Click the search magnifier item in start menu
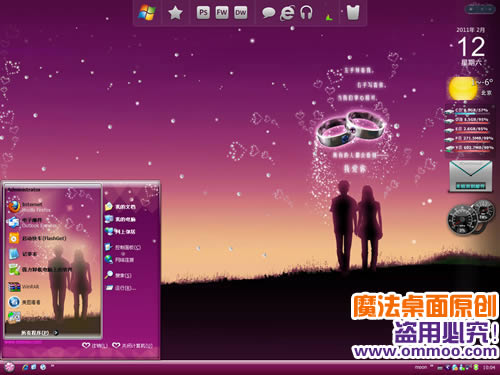 click(x=118, y=275)
